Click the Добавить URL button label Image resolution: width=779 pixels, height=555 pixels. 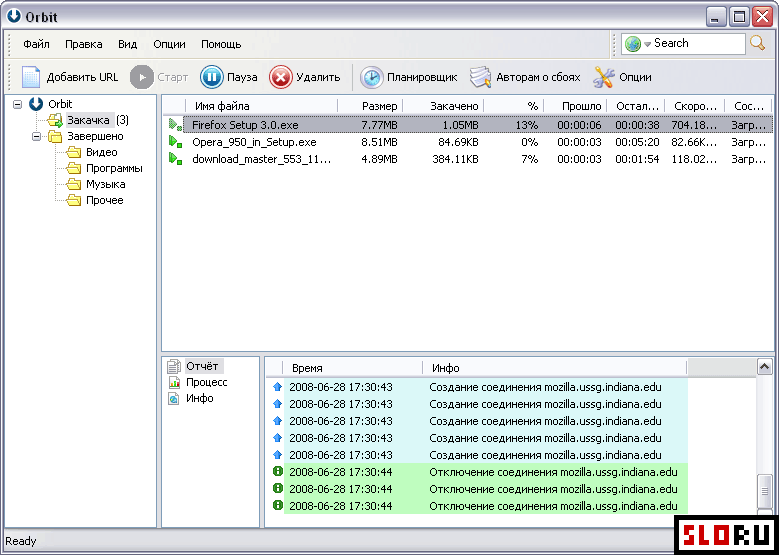[x=82, y=78]
